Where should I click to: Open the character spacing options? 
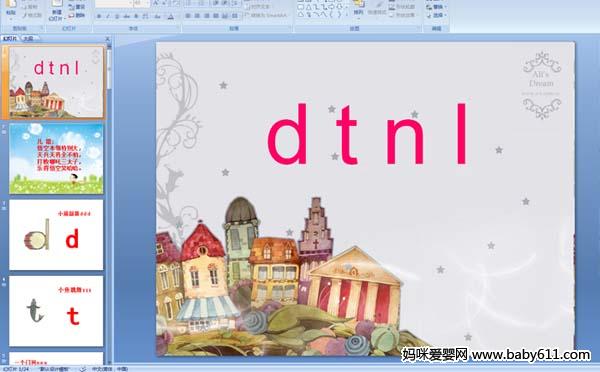coord(145,16)
